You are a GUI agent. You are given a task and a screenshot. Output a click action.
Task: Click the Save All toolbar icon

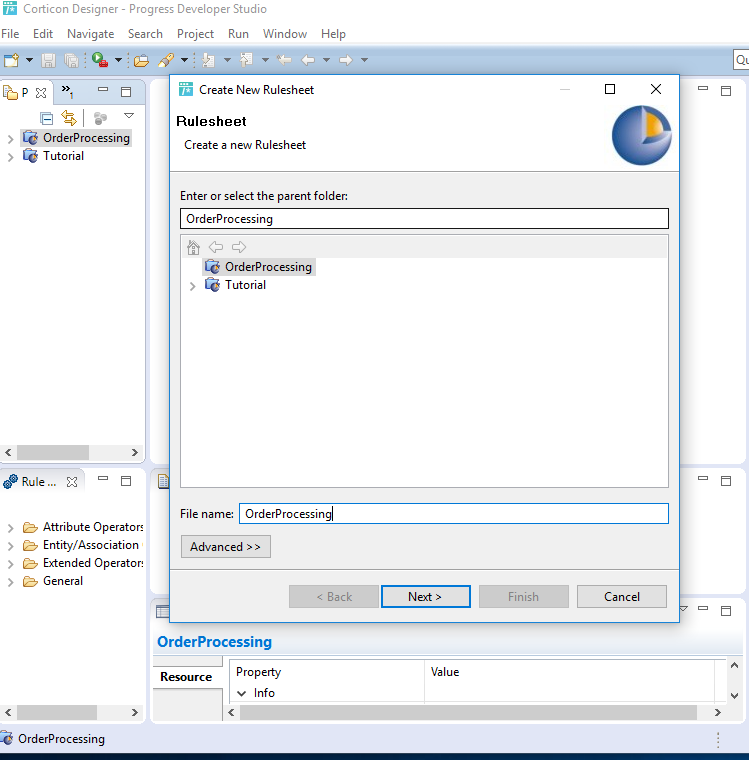tap(72, 60)
